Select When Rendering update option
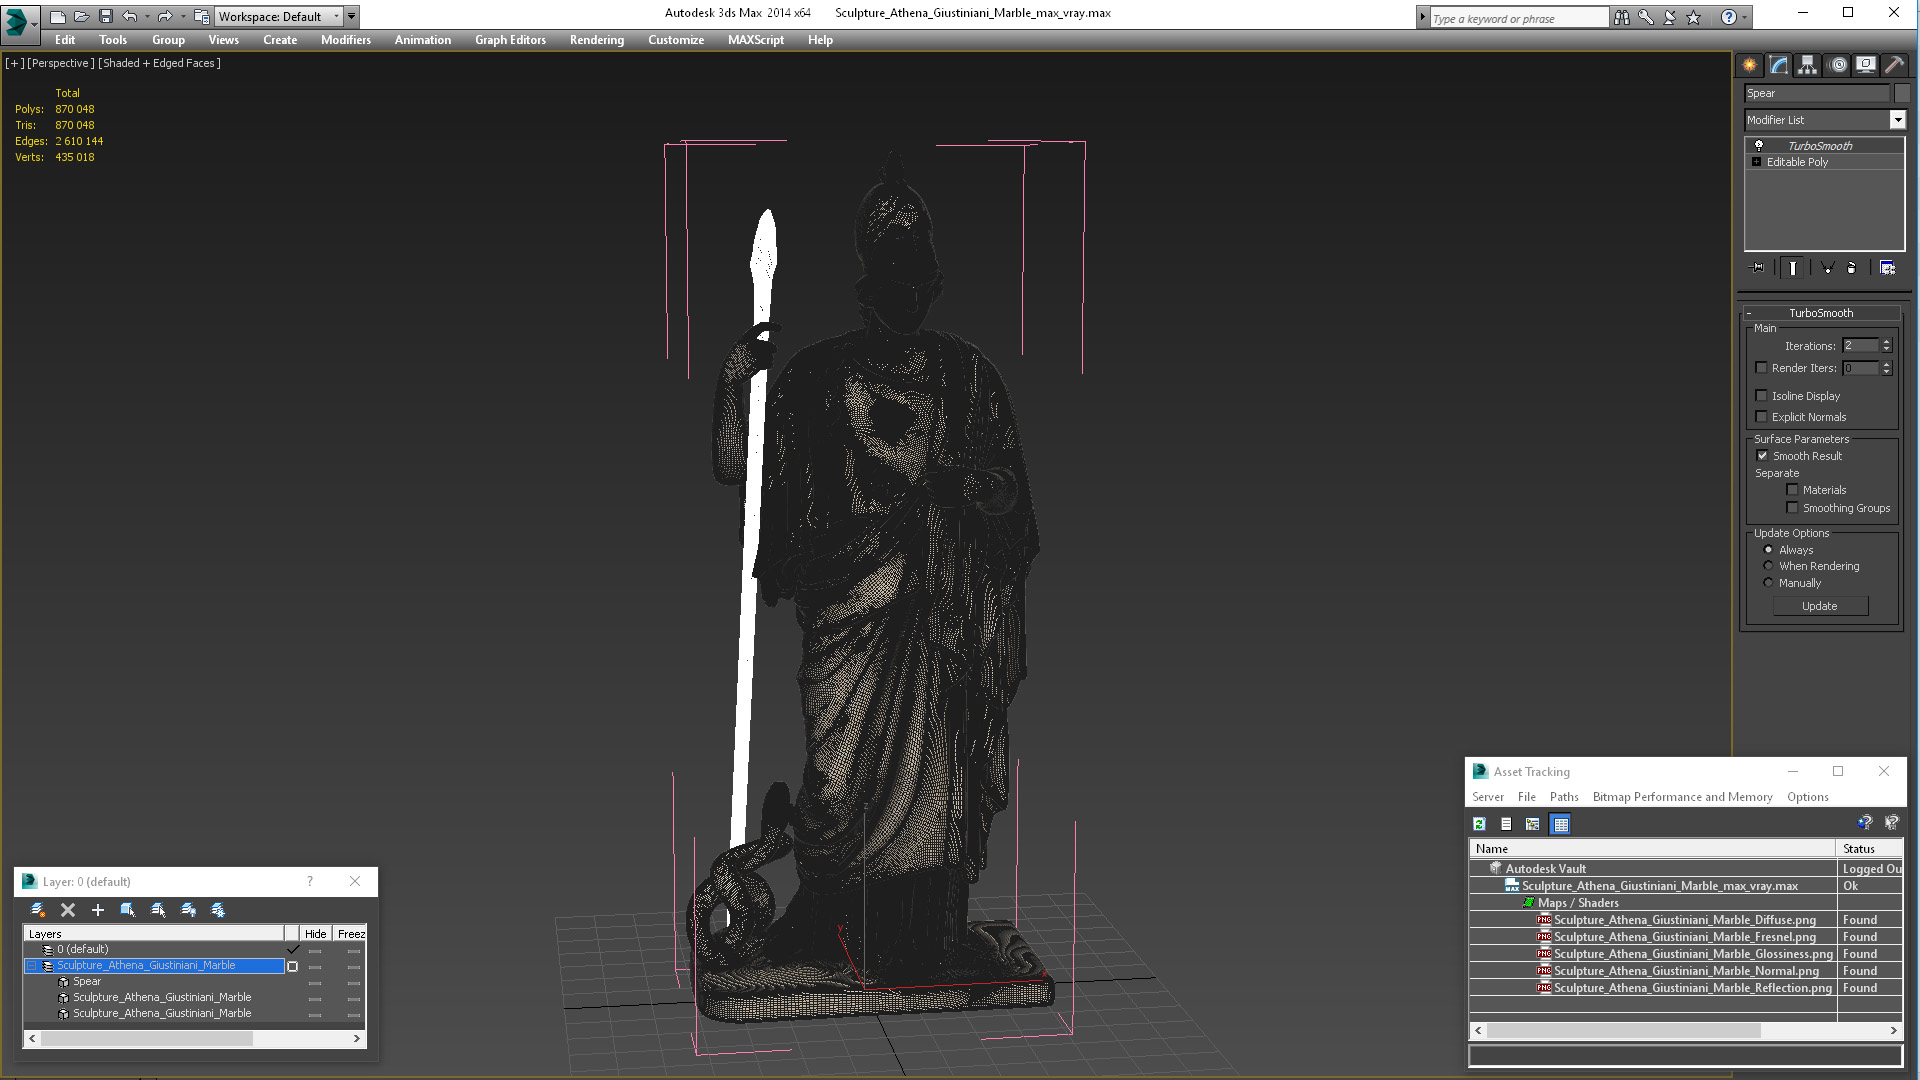 (x=1768, y=566)
